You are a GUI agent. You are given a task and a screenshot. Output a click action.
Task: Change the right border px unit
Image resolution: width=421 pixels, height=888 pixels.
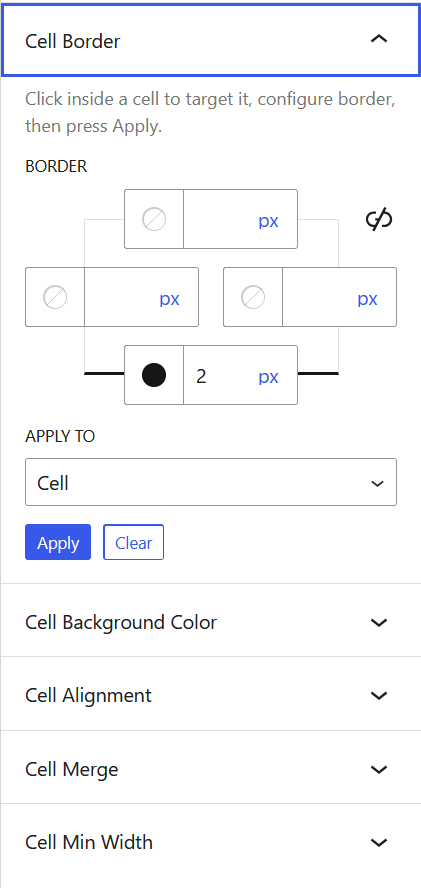coord(368,298)
